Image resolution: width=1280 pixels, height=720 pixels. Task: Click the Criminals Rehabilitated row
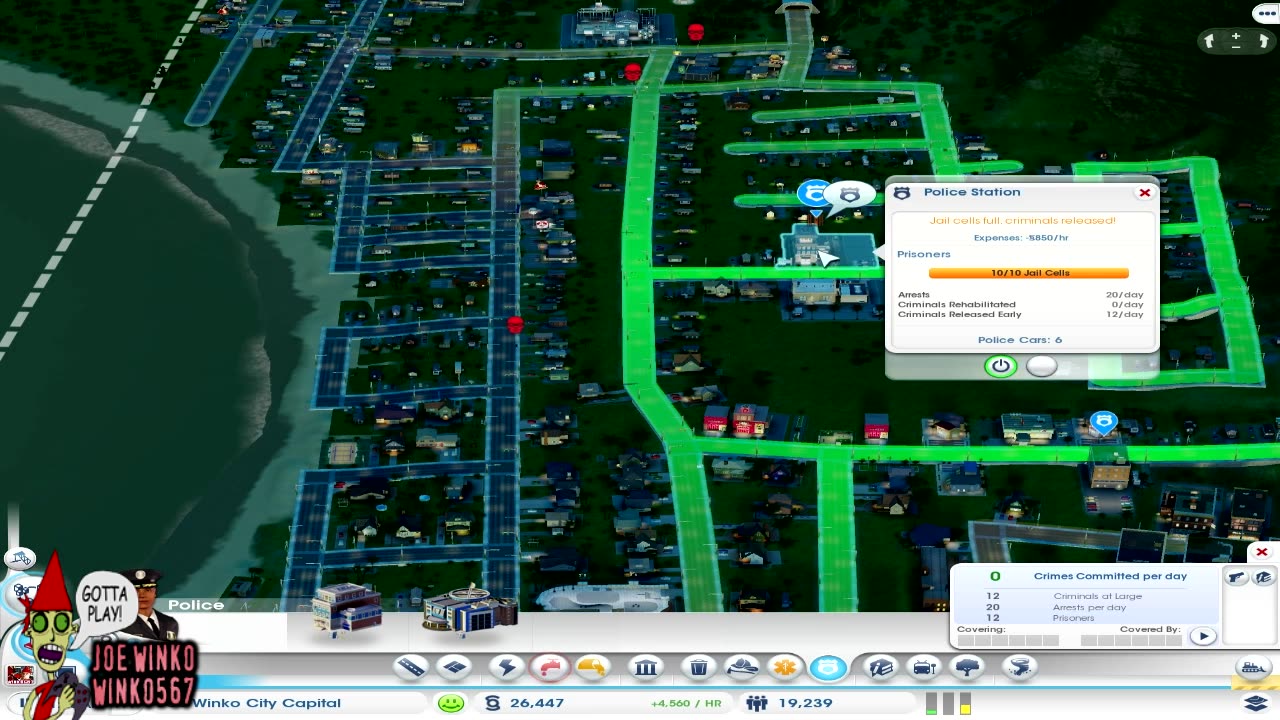tap(1021, 304)
